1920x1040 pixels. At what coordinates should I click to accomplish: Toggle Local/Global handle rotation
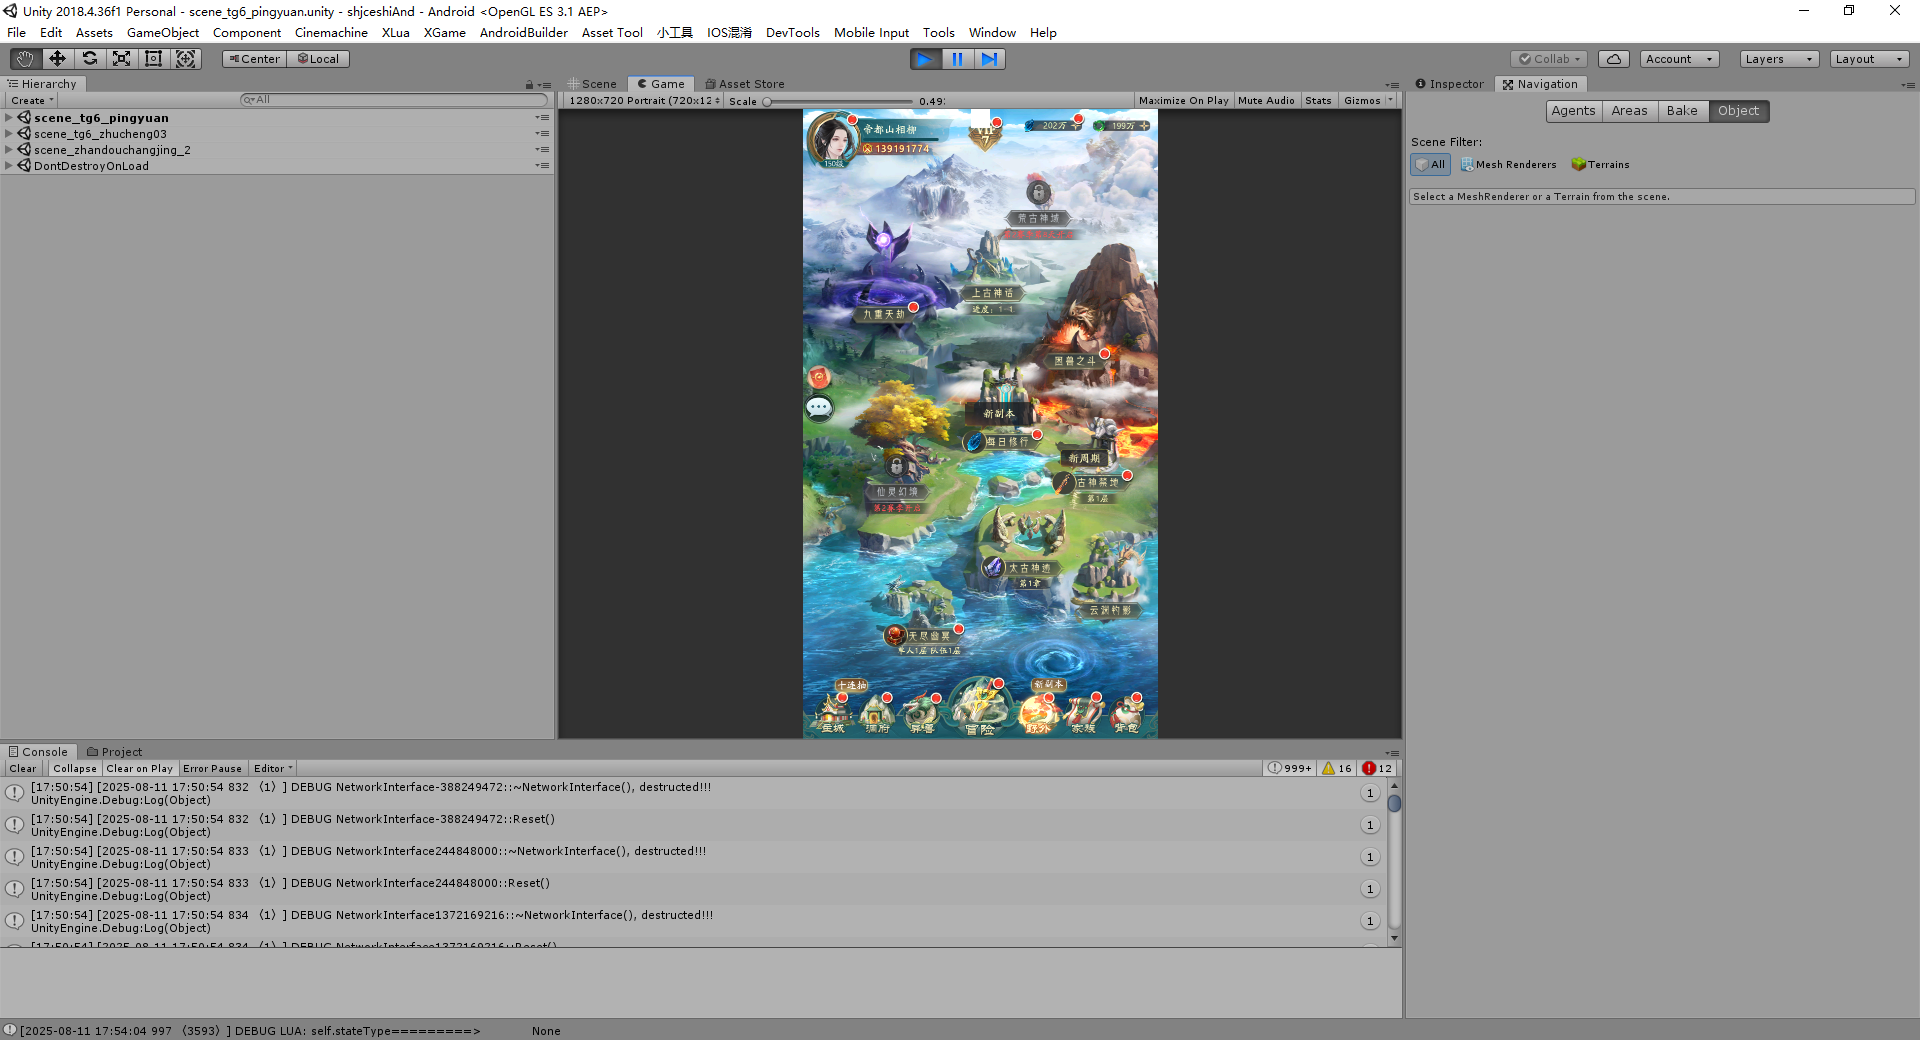[318, 59]
